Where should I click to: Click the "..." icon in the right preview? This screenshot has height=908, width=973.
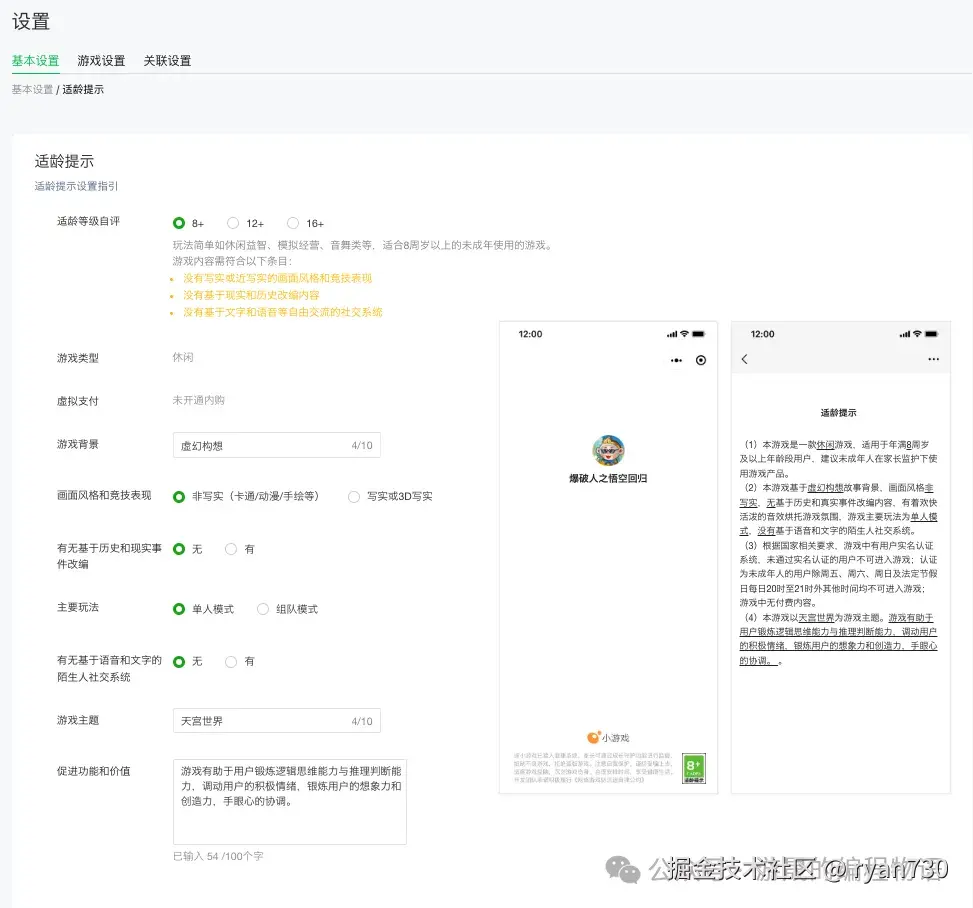[x=933, y=358]
